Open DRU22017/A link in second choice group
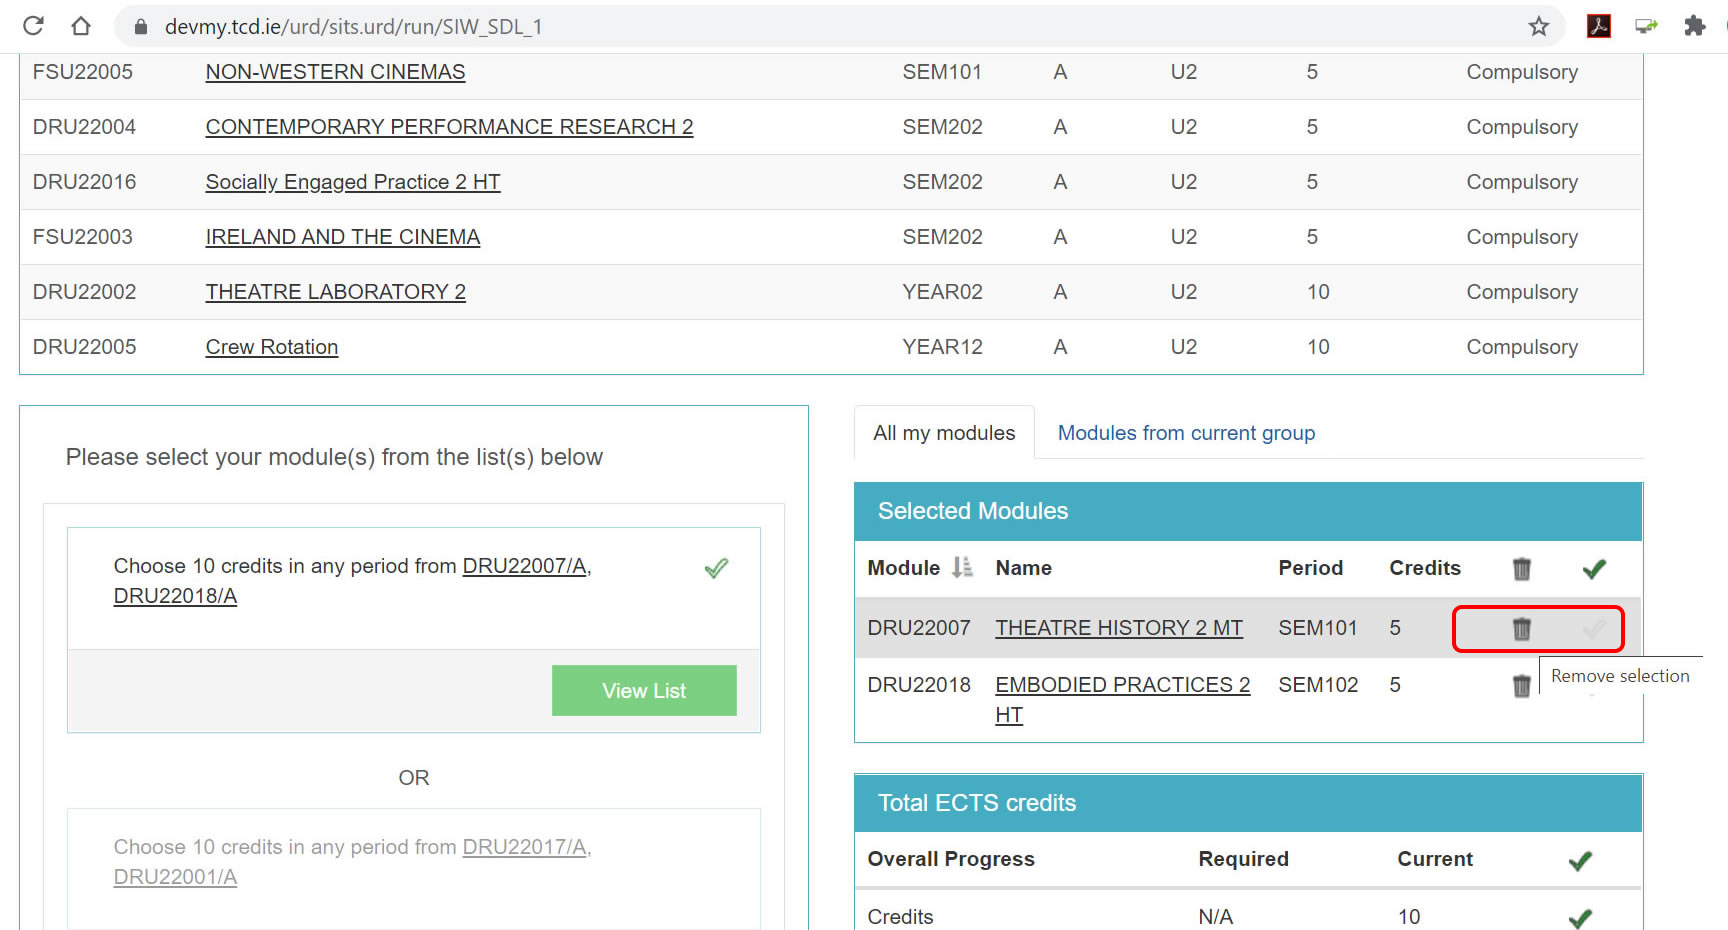1728x930 pixels. pyautogui.click(x=524, y=847)
